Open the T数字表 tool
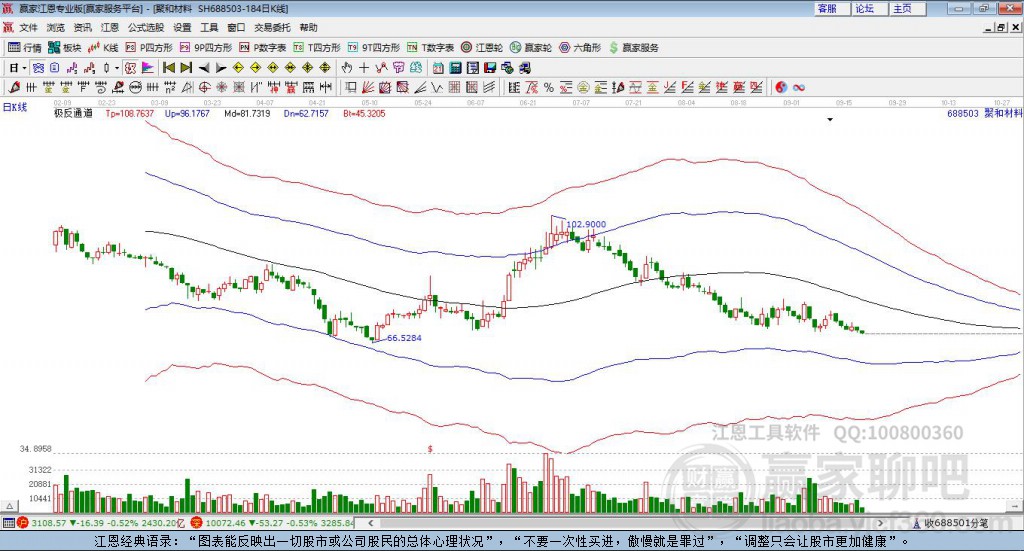This screenshot has height=551, width=1024. (430, 48)
